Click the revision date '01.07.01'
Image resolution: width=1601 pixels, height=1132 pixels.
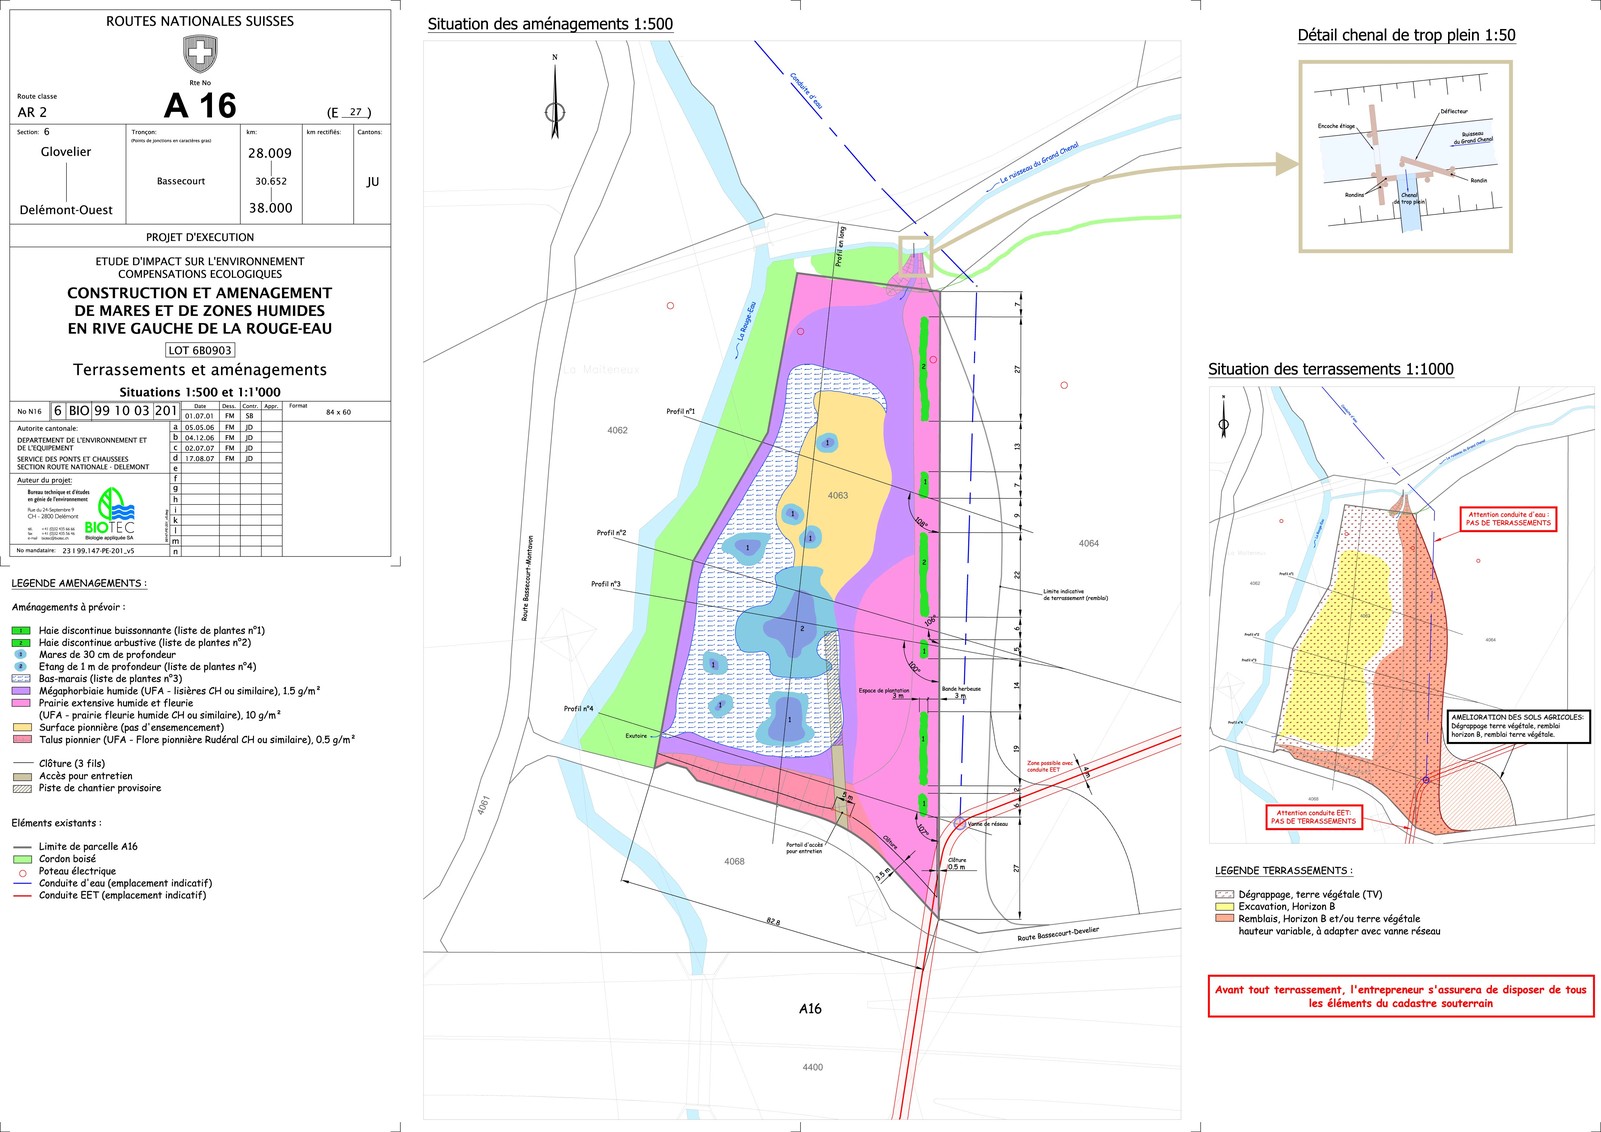[199, 416]
